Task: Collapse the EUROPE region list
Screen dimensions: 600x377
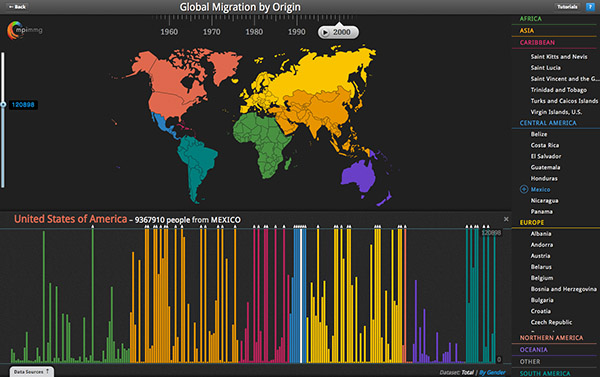Action: [532, 222]
